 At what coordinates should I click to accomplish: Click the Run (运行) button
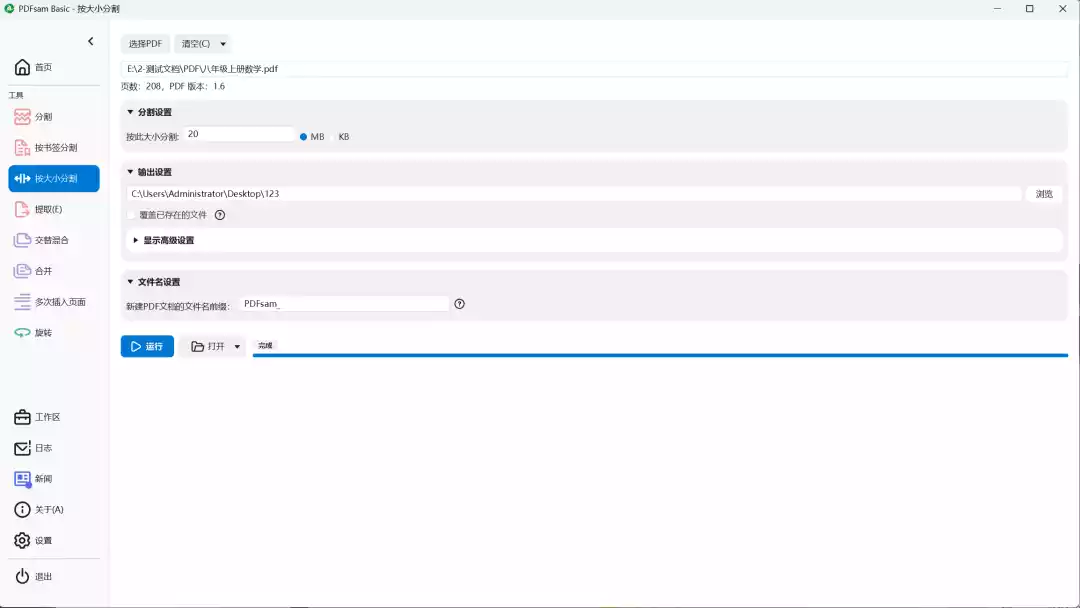[x=147, y=346]
